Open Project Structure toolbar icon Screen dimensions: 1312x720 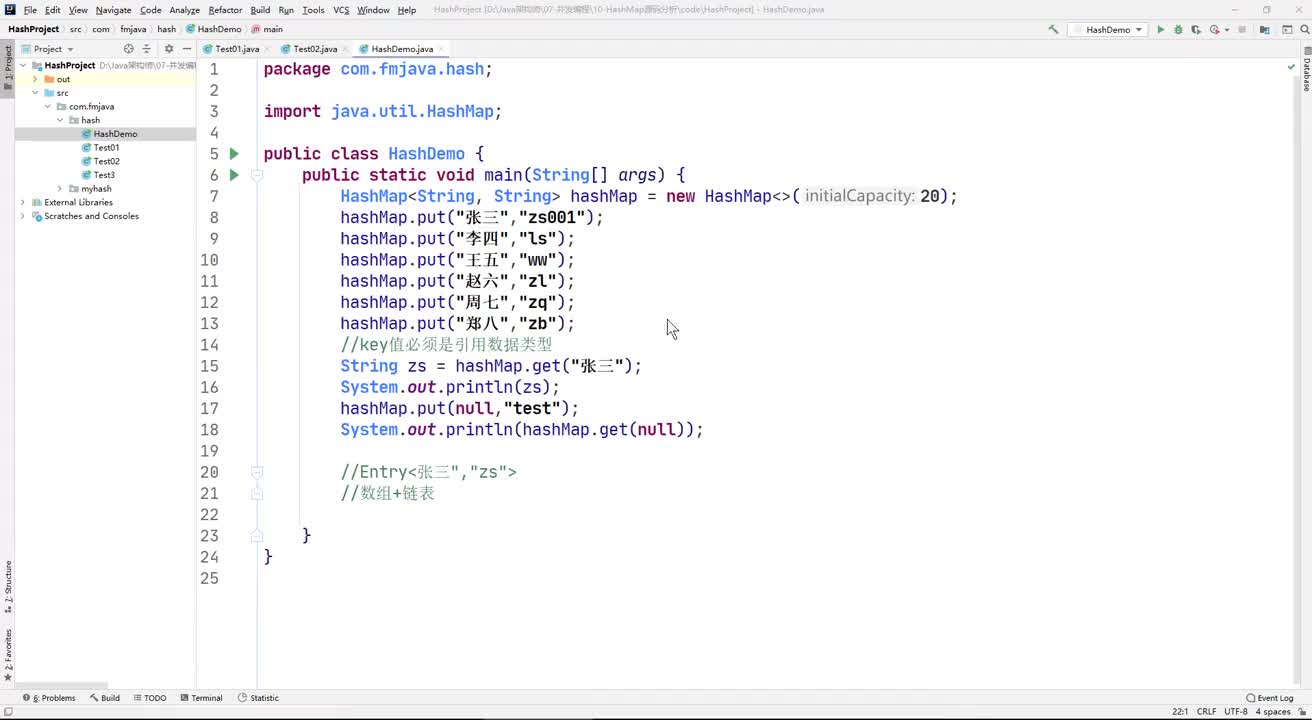pyautogui.click(x=1265, y=30)
